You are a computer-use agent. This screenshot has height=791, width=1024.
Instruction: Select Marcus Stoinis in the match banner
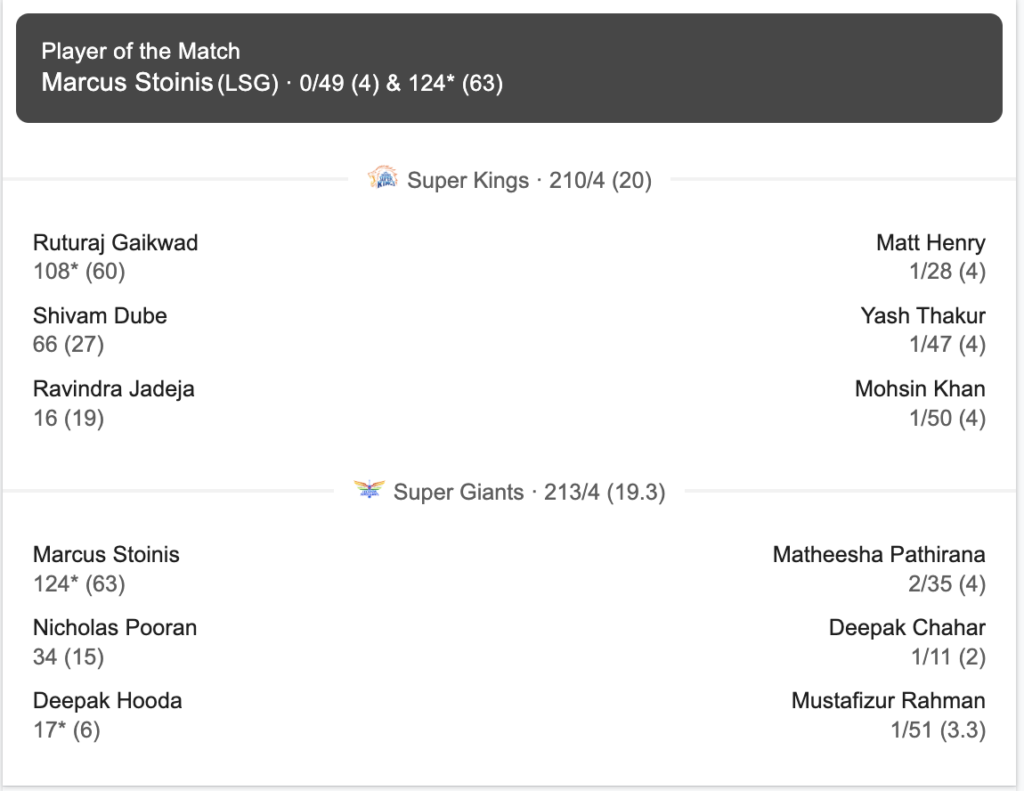128,83
